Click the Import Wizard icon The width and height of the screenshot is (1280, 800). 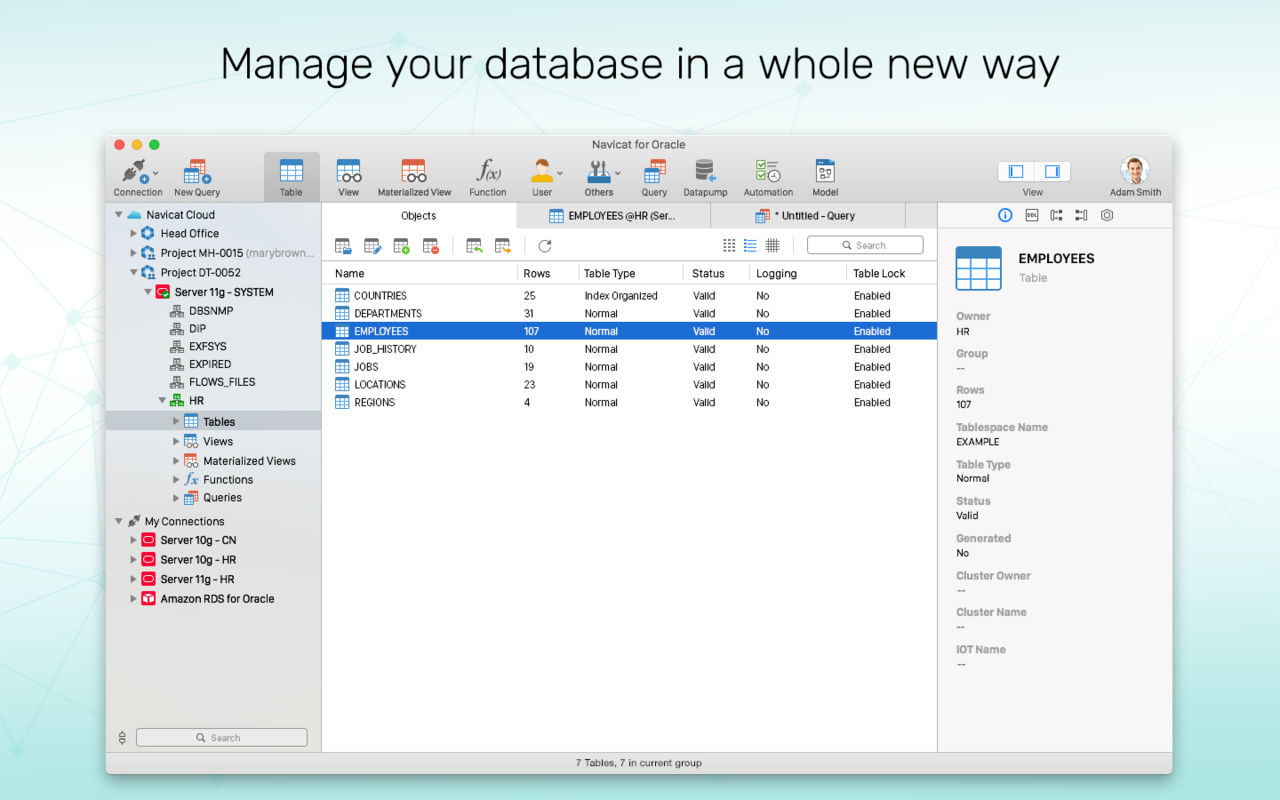click(x=474, y=246)
